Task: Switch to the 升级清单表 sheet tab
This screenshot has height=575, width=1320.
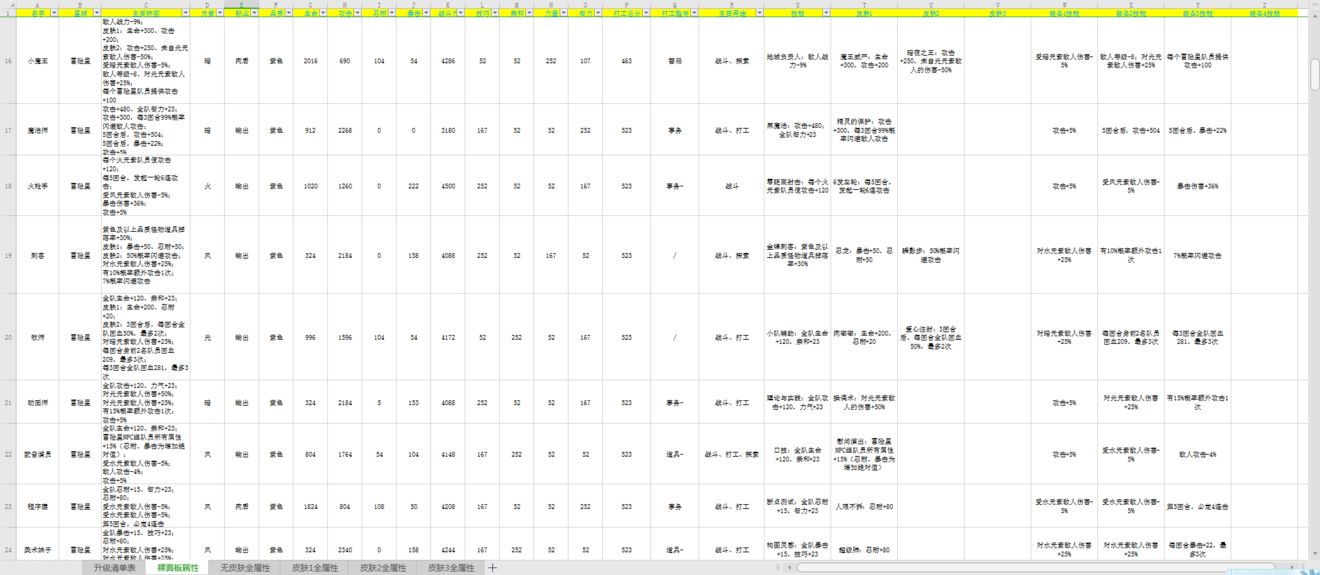Action: click(115, 568)
